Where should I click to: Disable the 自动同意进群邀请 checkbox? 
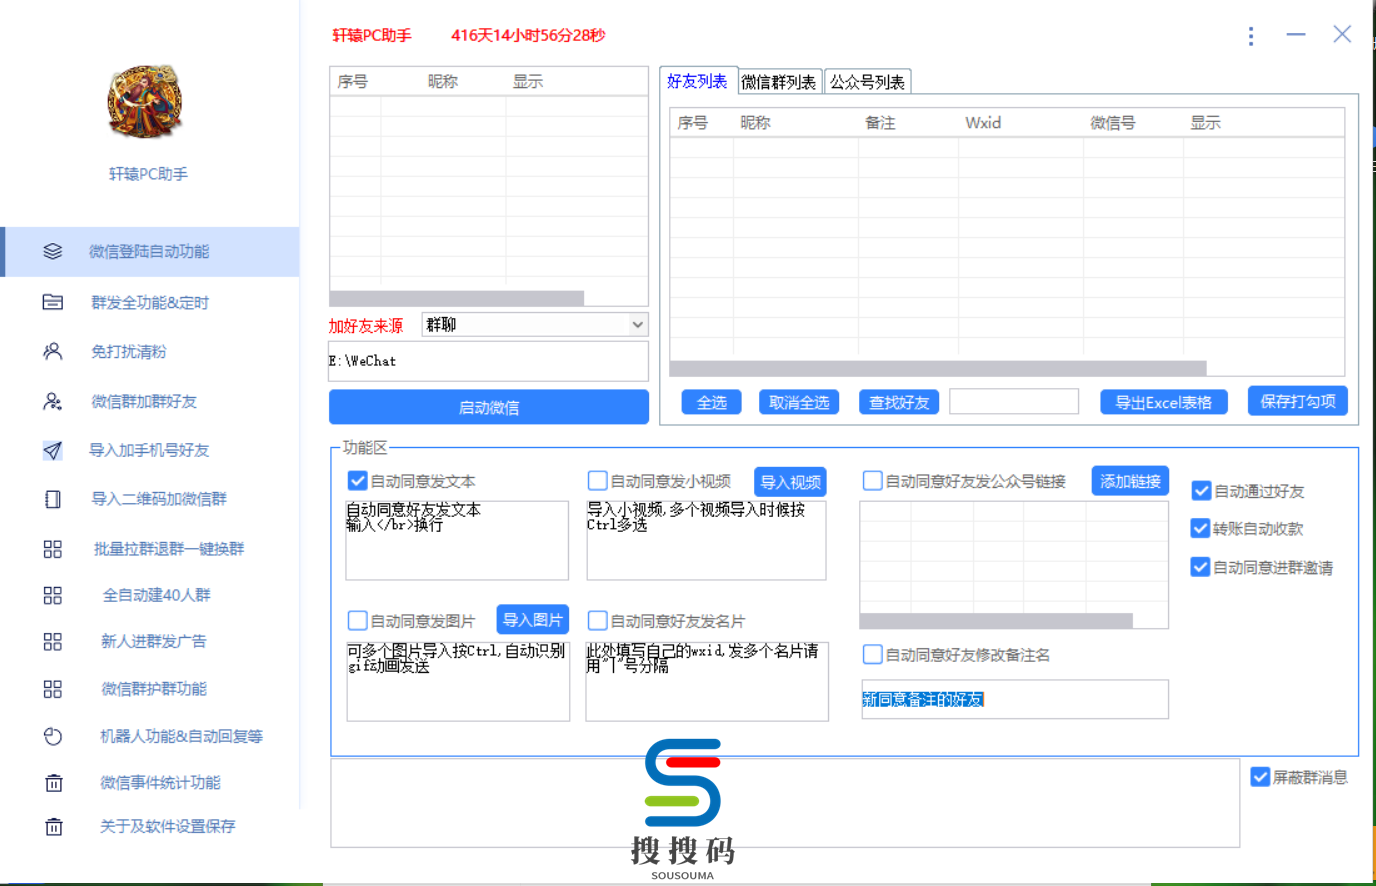[x=1201, y=567]
